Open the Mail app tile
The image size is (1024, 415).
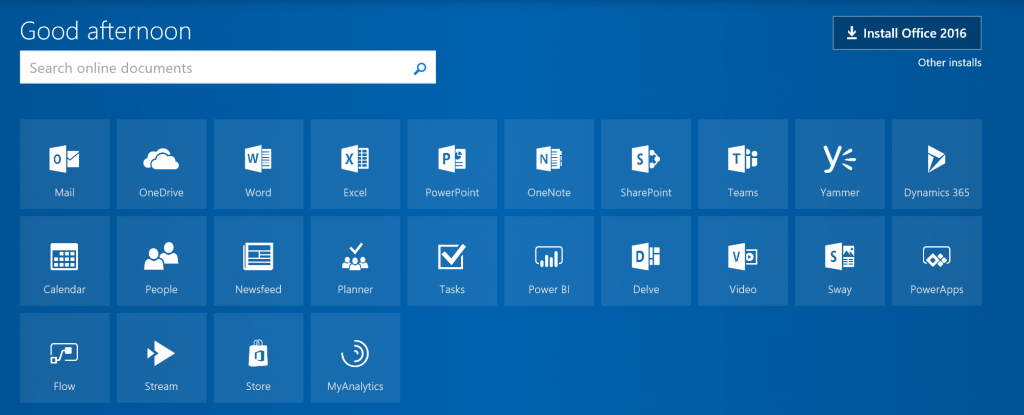coord(65,164)
